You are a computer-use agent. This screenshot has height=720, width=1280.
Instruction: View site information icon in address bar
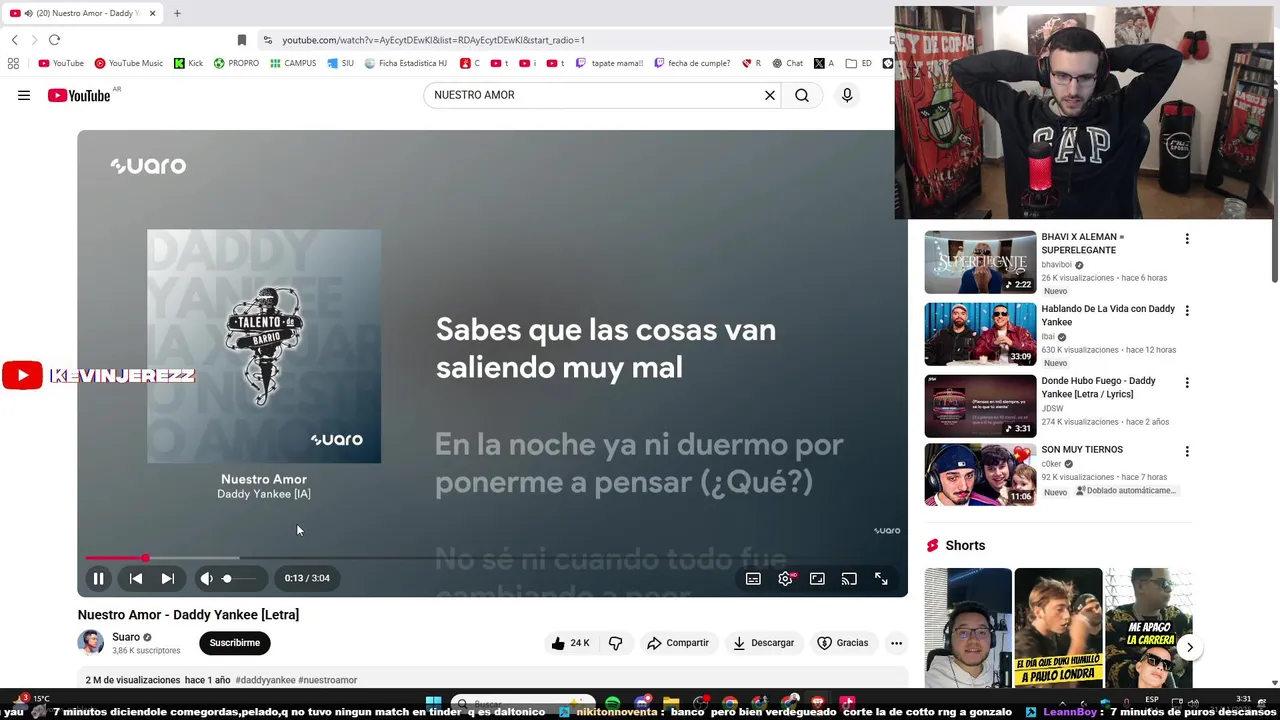click(x=267, y=40)
